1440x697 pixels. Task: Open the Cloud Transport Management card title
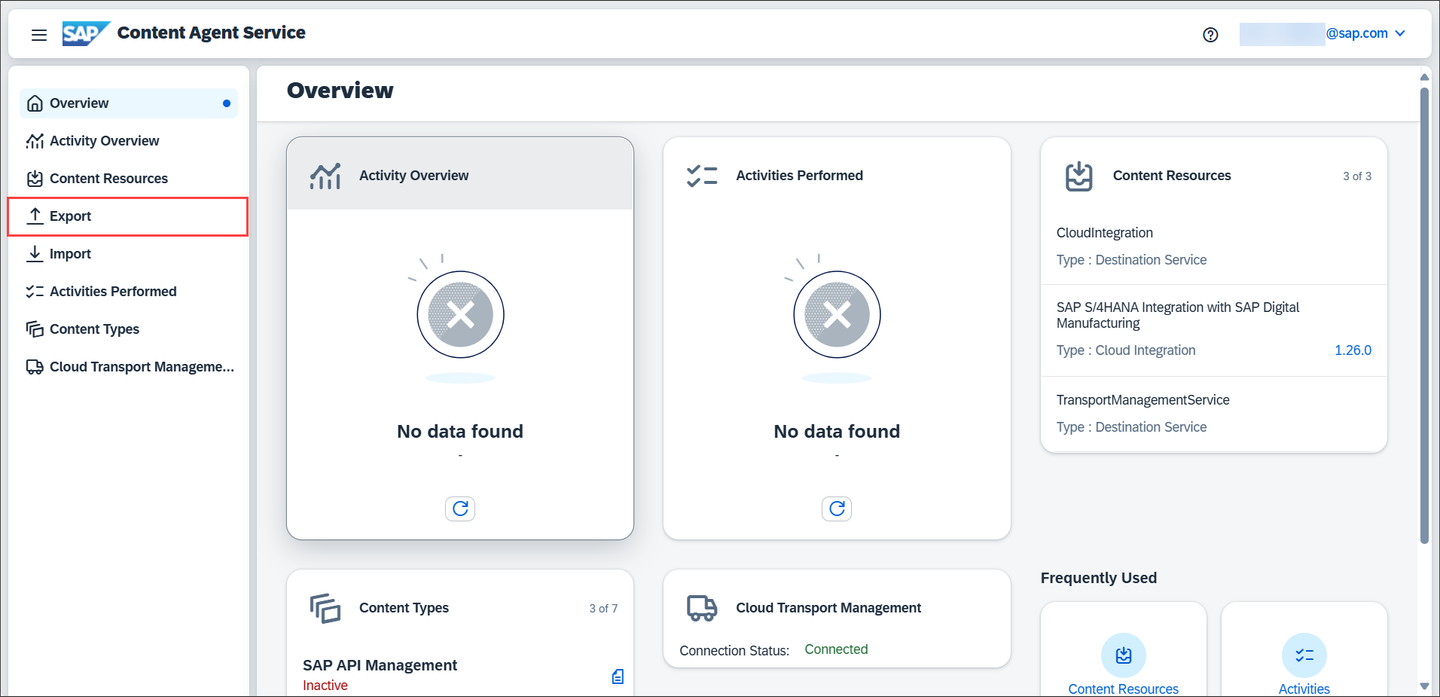[829, 608]
